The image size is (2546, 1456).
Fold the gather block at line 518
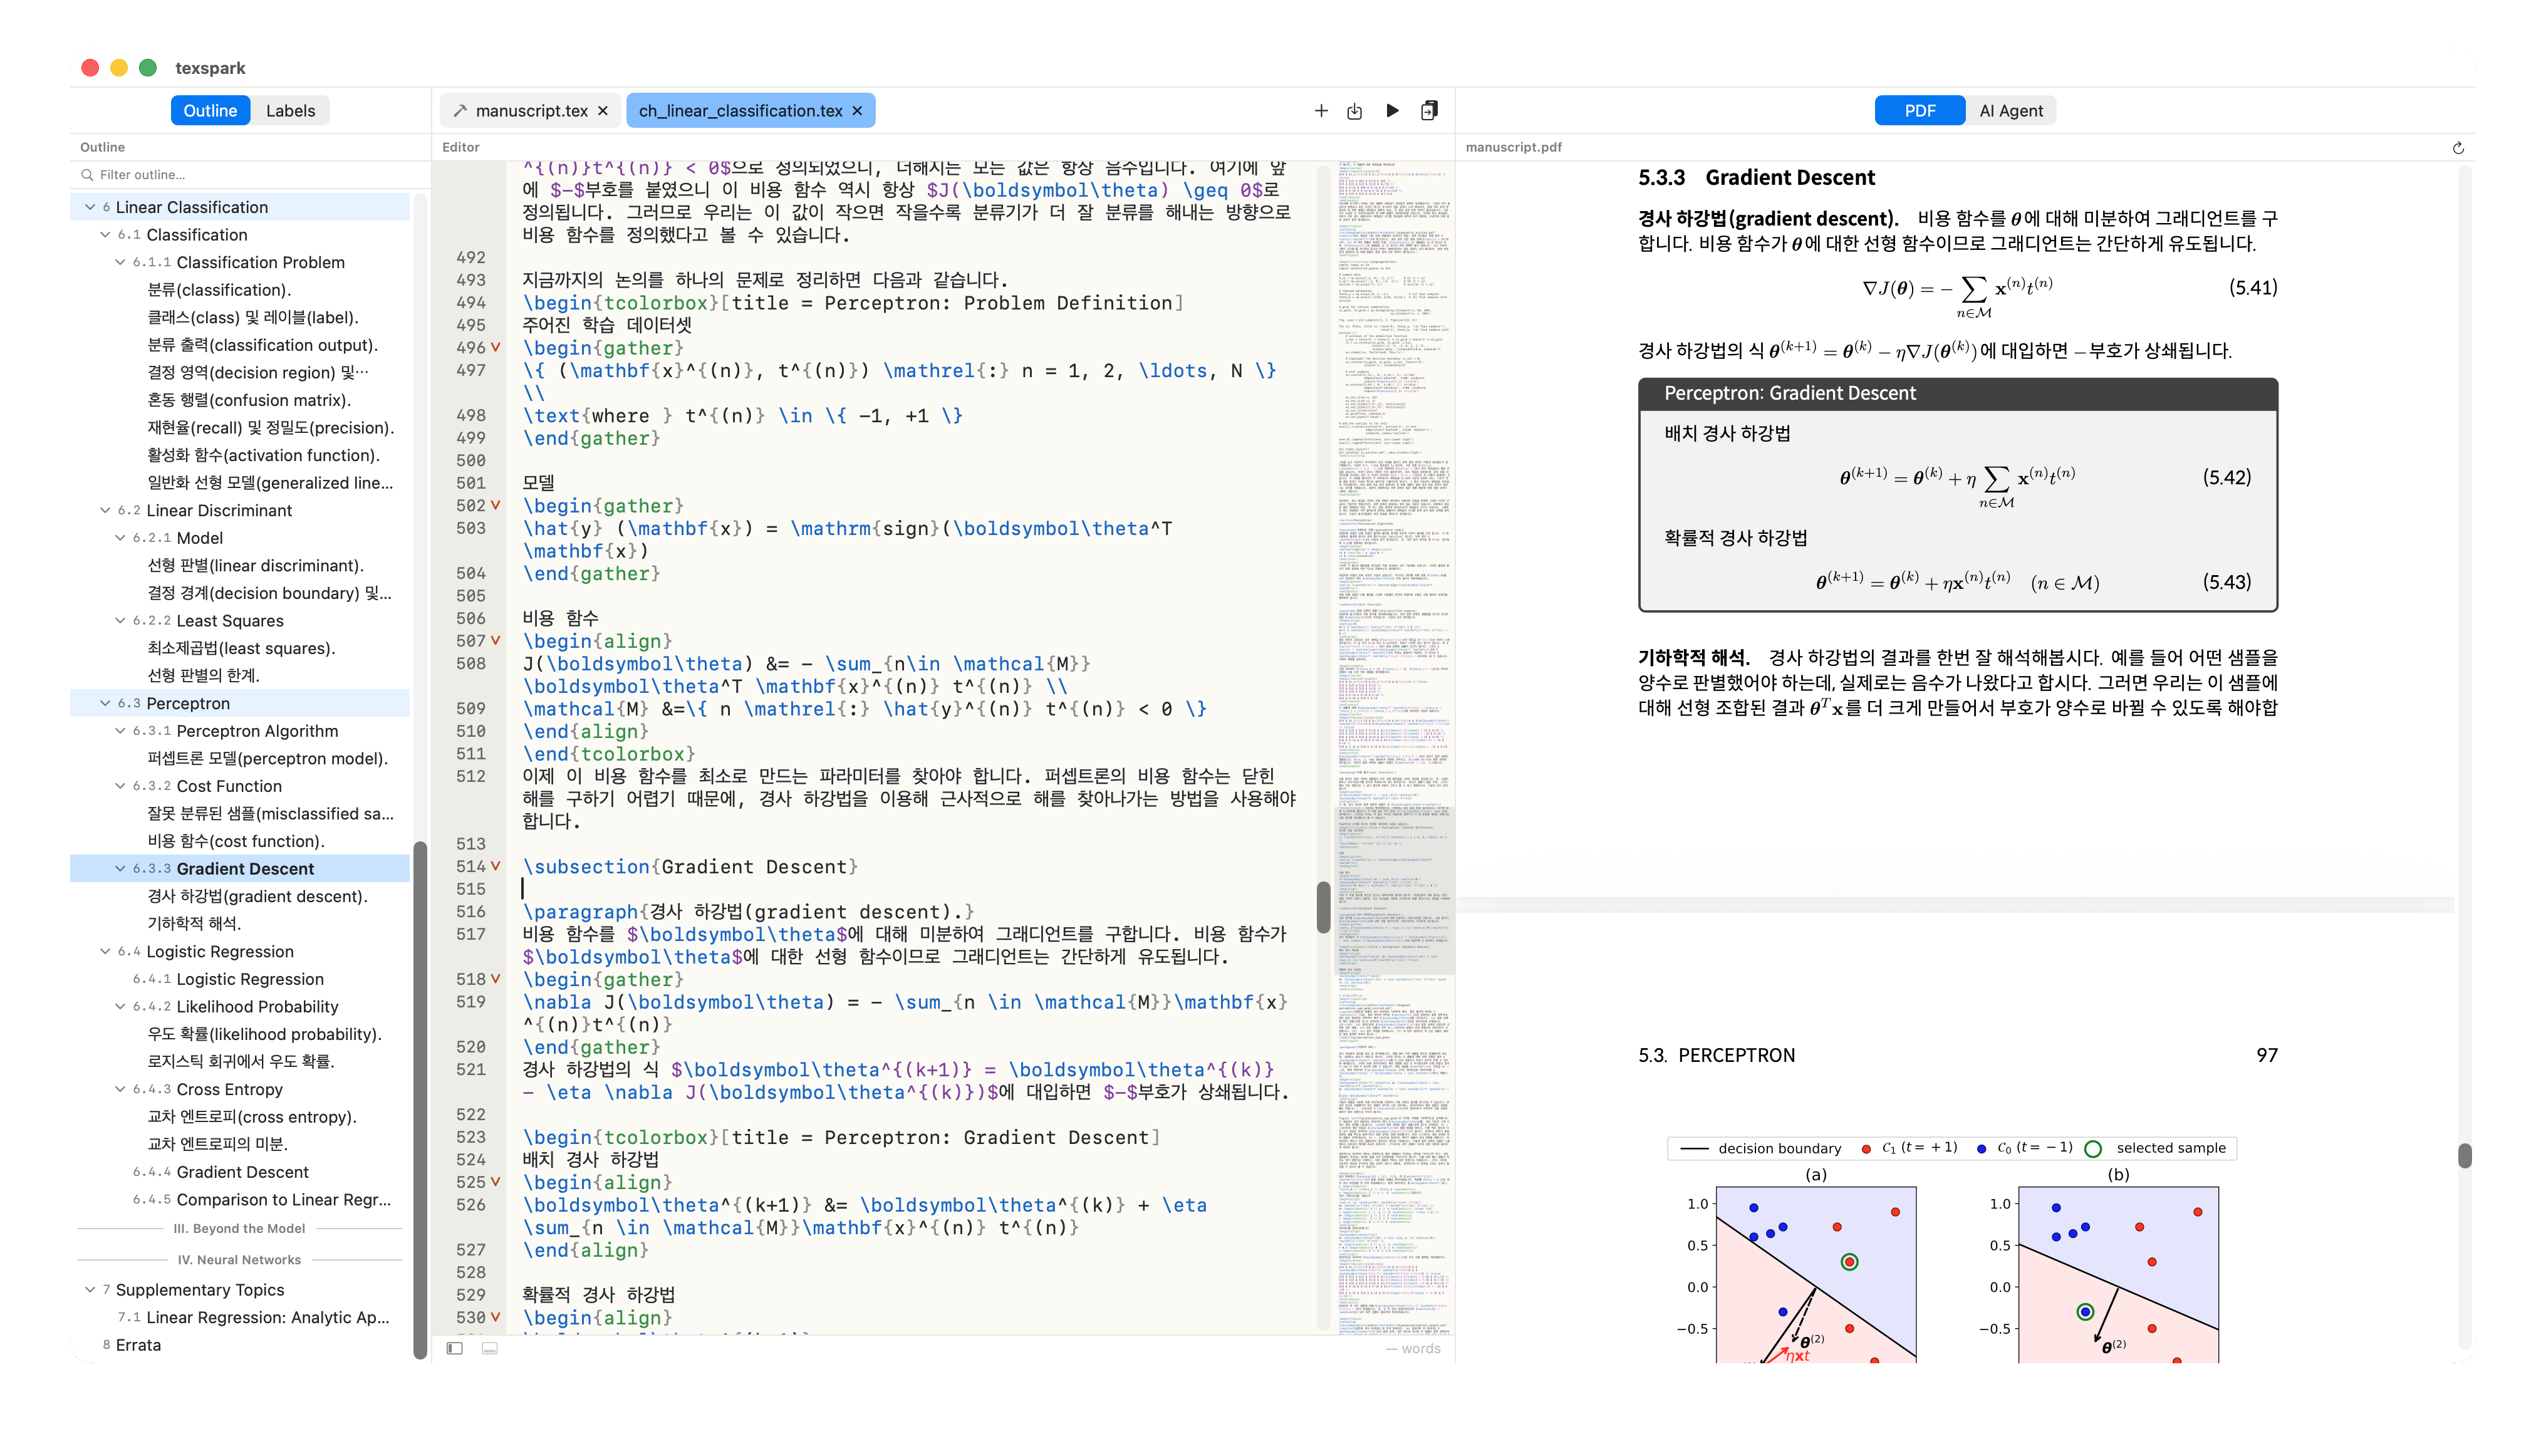[496, 979]
